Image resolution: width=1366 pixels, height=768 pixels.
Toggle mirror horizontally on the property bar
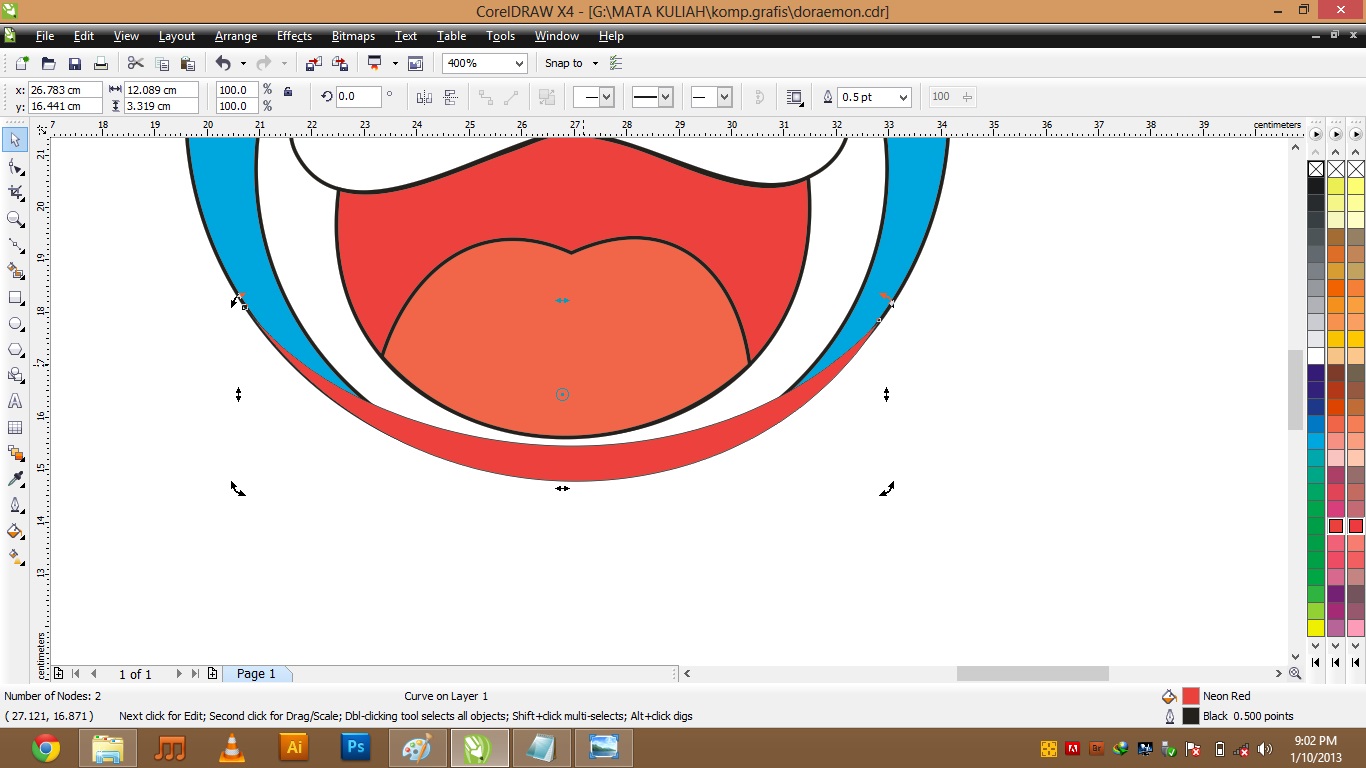424,97
